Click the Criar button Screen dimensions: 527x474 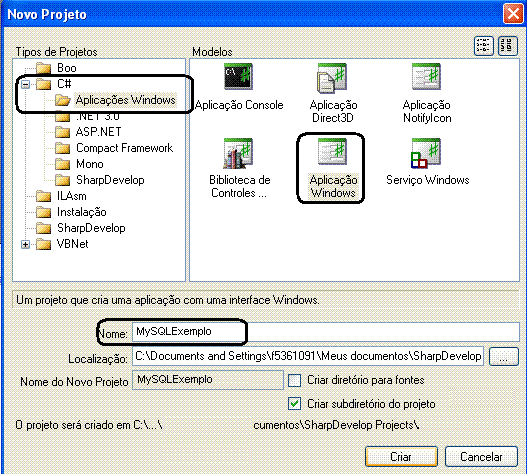coord(401,457)
